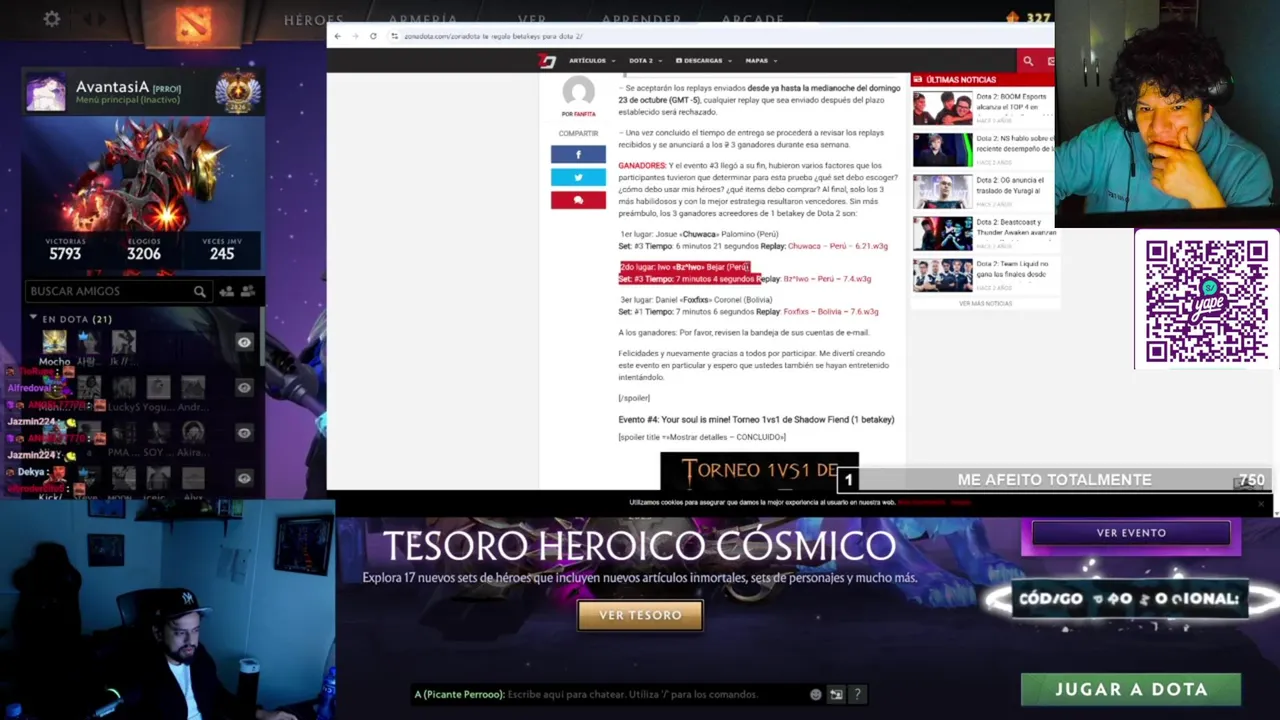Share article on Twitter
This screenshot has width=1280, height=720.
(x=578, y=177)
